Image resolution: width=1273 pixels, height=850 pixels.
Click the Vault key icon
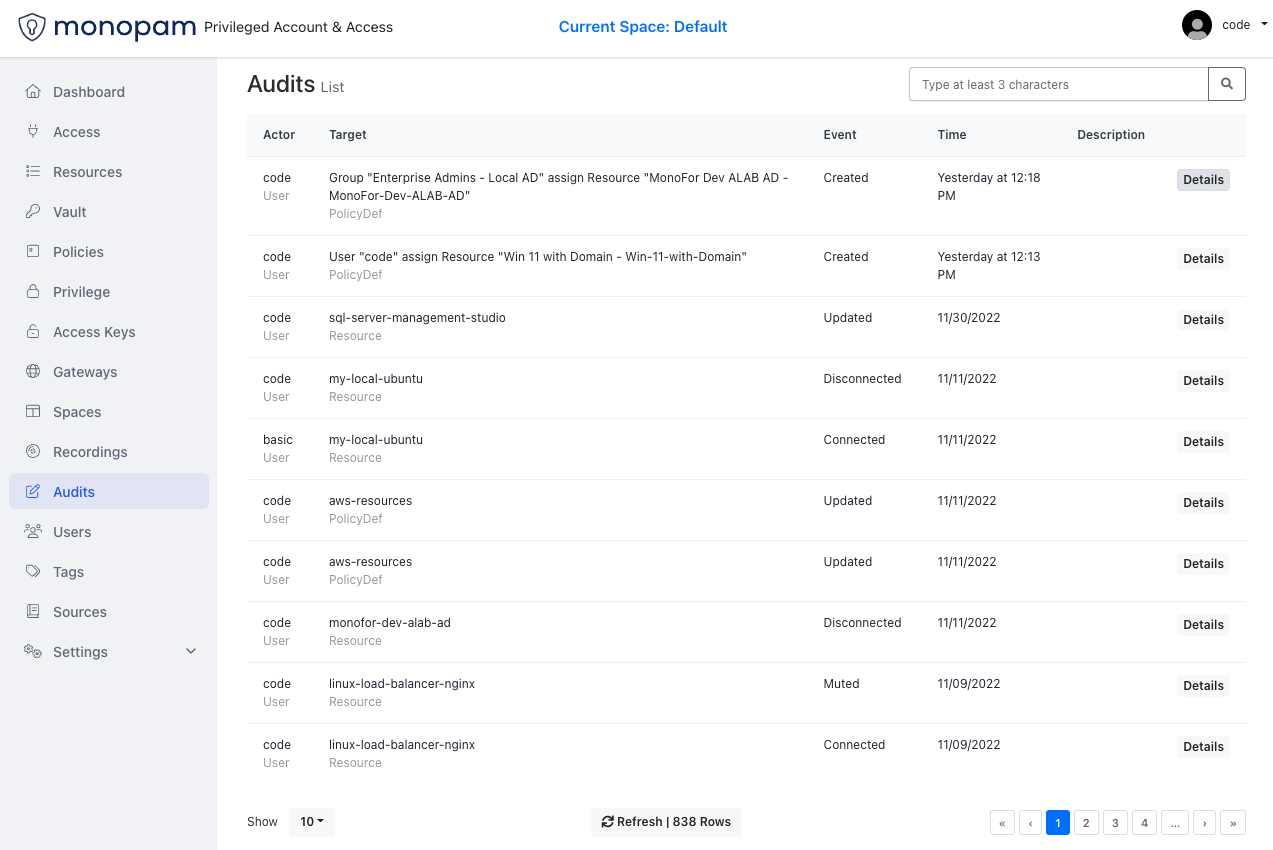coord(33,212)
